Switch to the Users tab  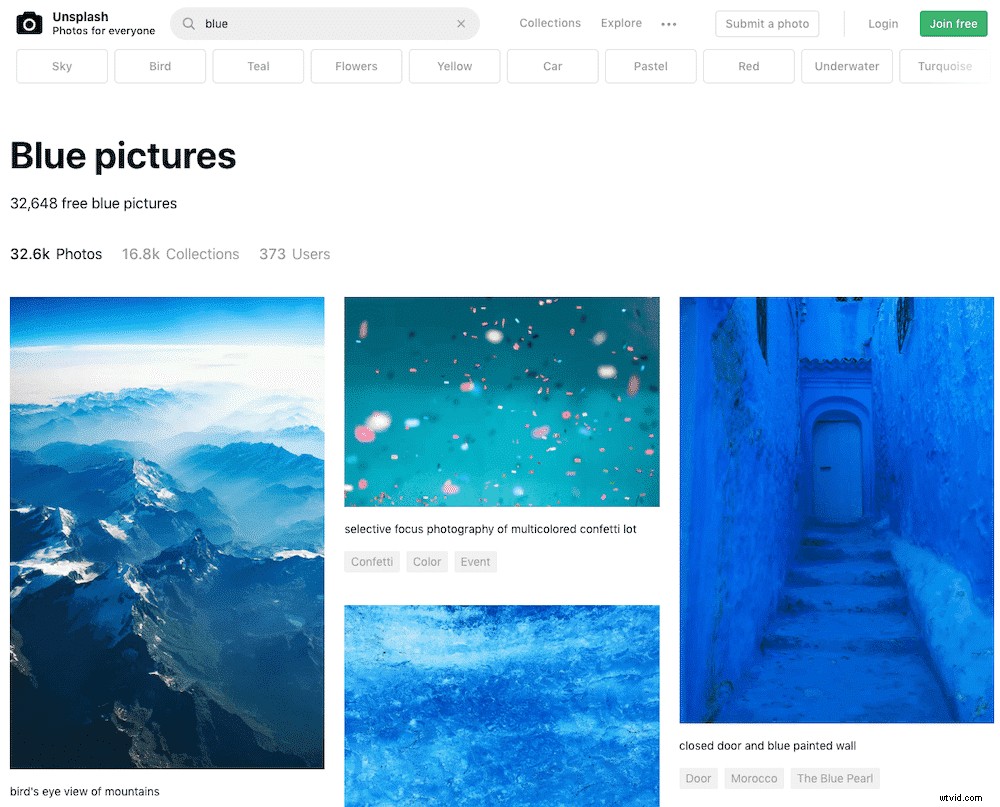click(294, 254)
